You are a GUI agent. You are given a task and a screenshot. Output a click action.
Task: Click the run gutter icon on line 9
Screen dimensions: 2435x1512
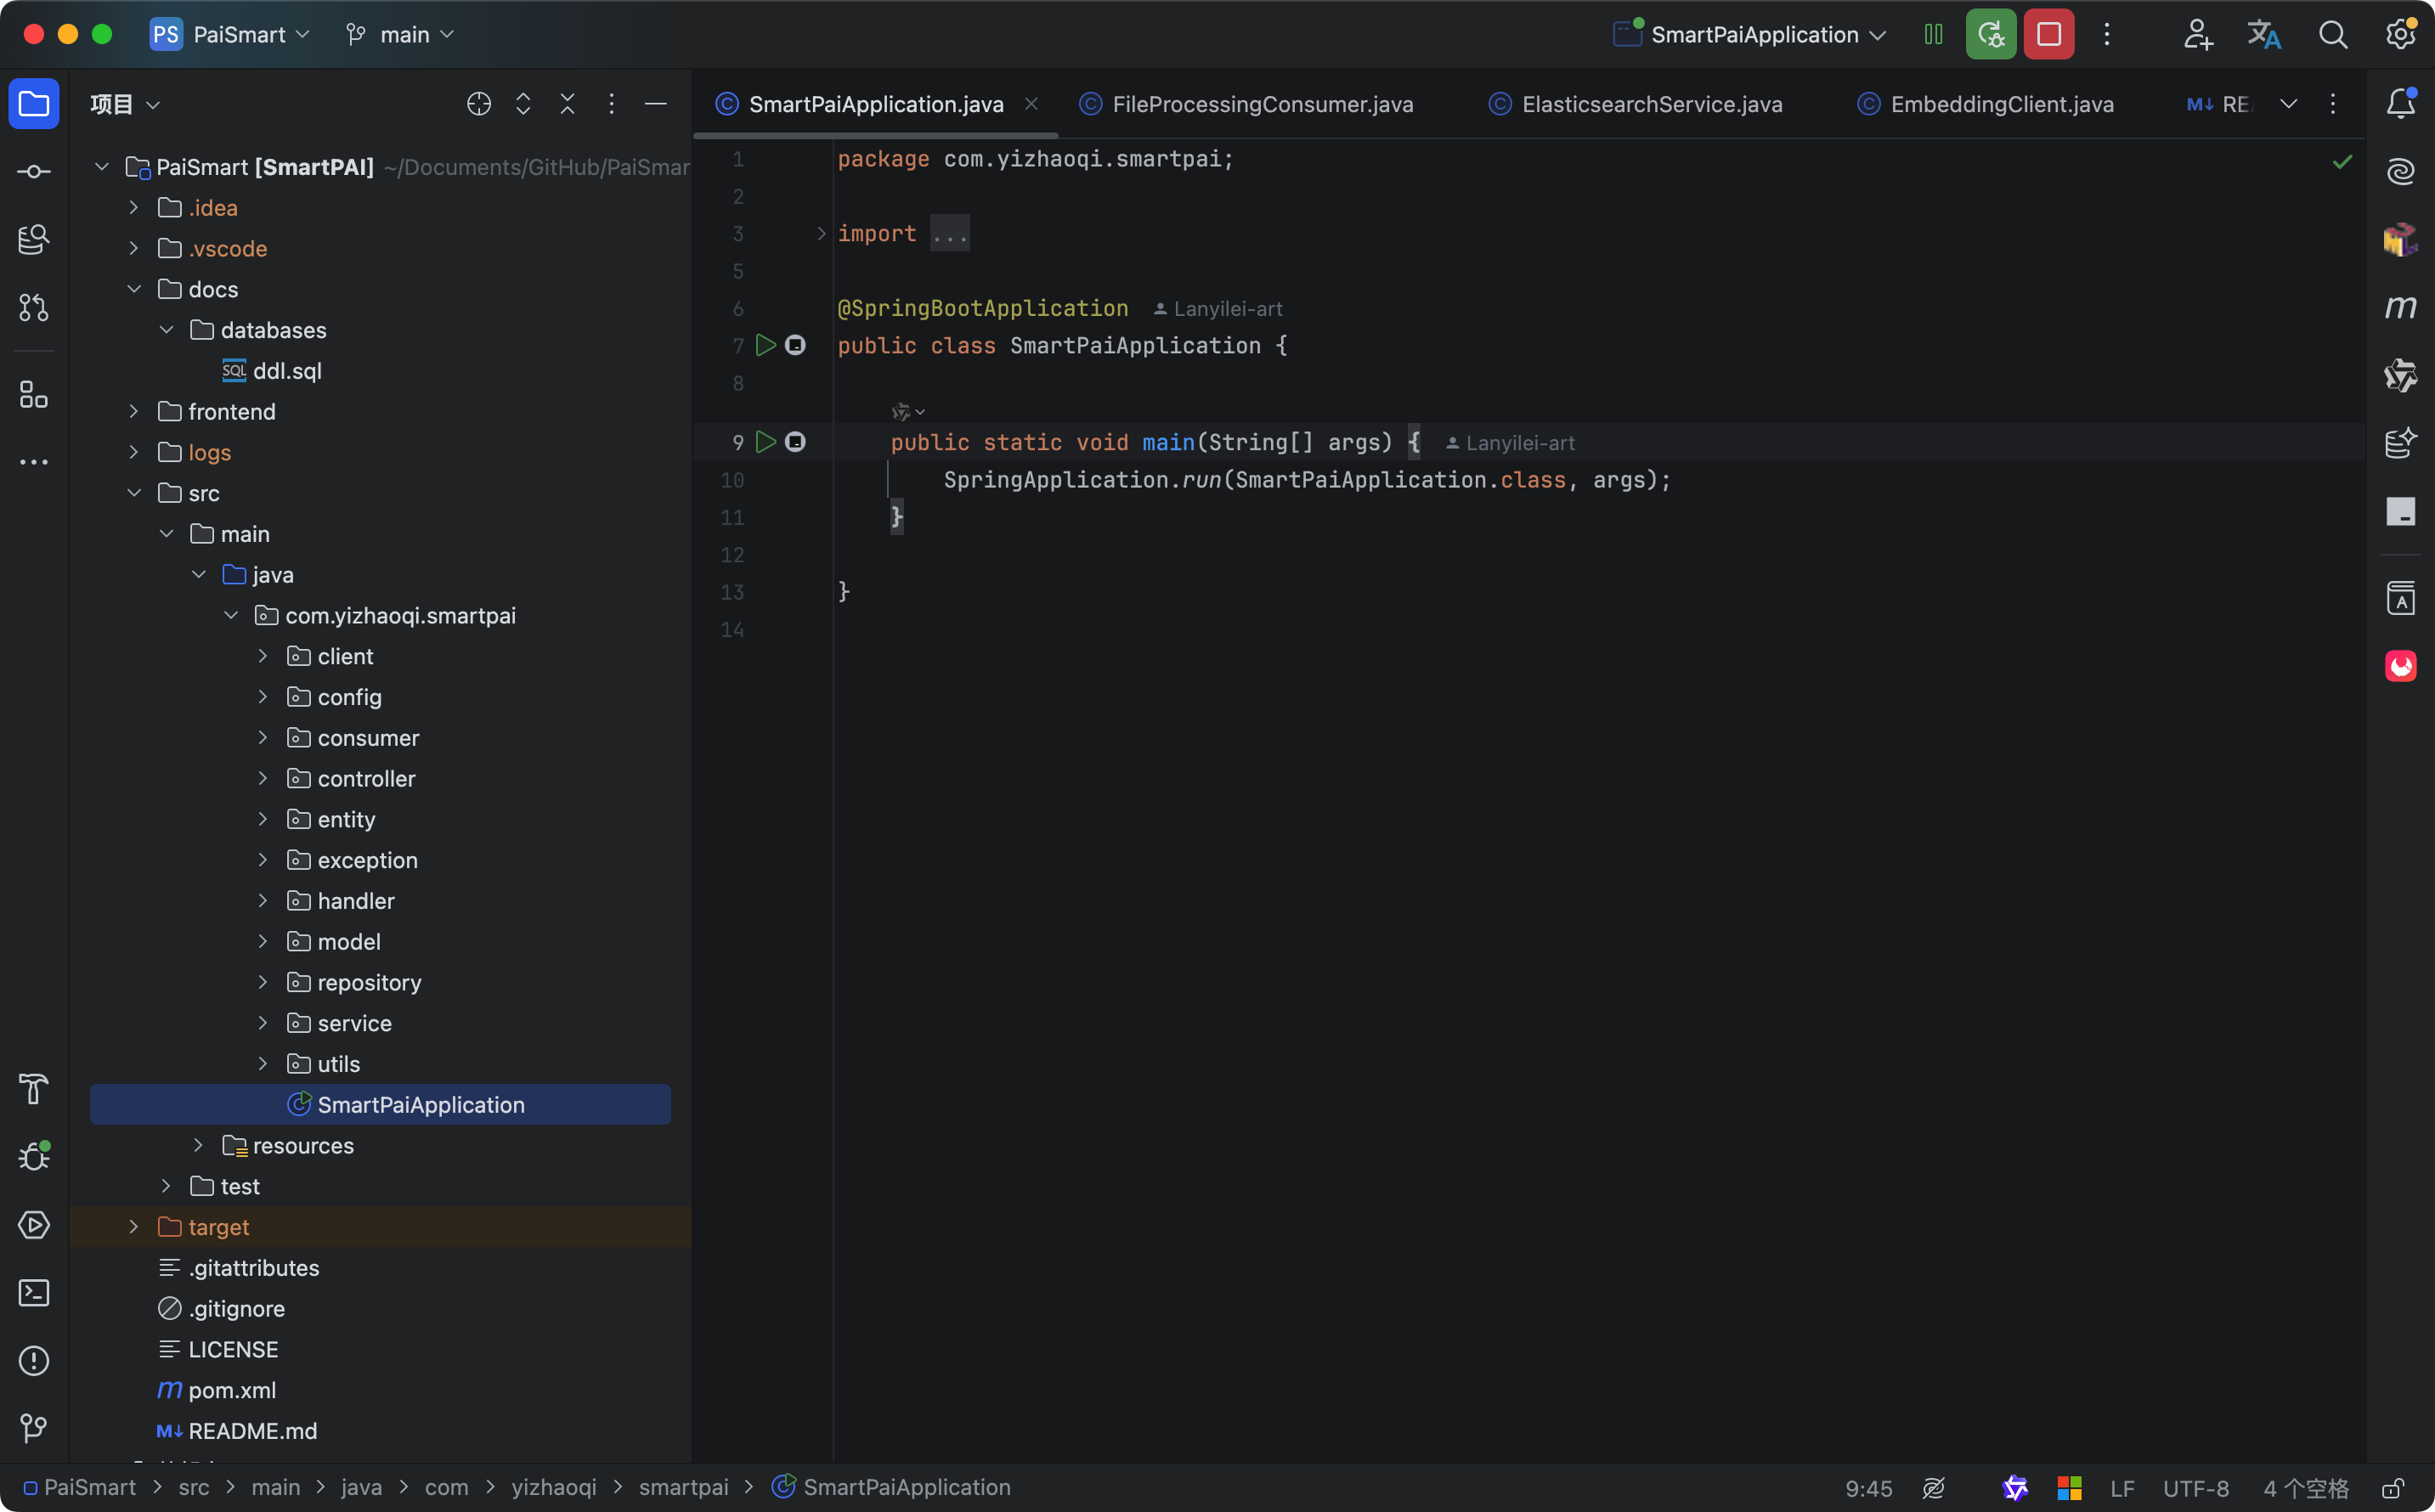pos(766,442)
